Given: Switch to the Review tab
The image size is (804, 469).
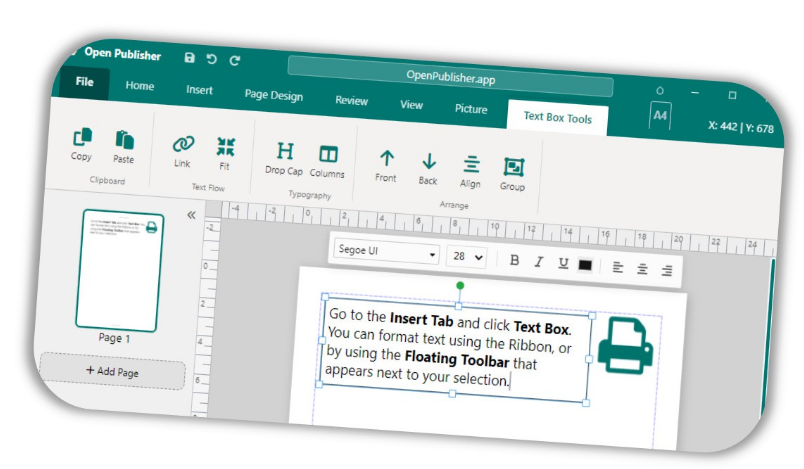Looking at the screenshot, I should (x=351, y=100).
